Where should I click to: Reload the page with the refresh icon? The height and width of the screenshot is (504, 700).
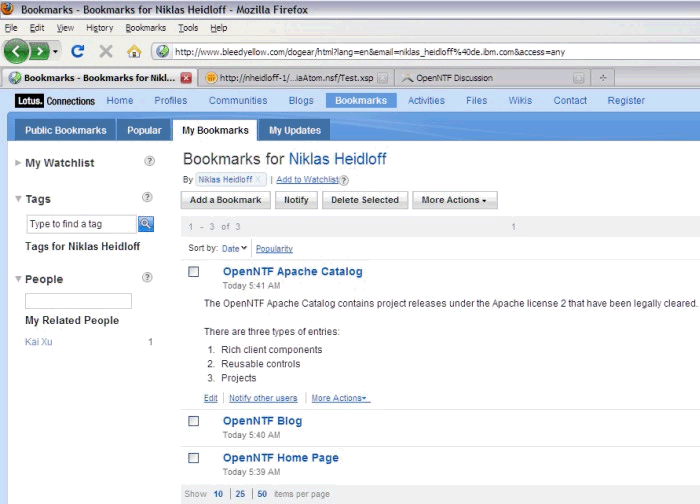tap(78, 51)
